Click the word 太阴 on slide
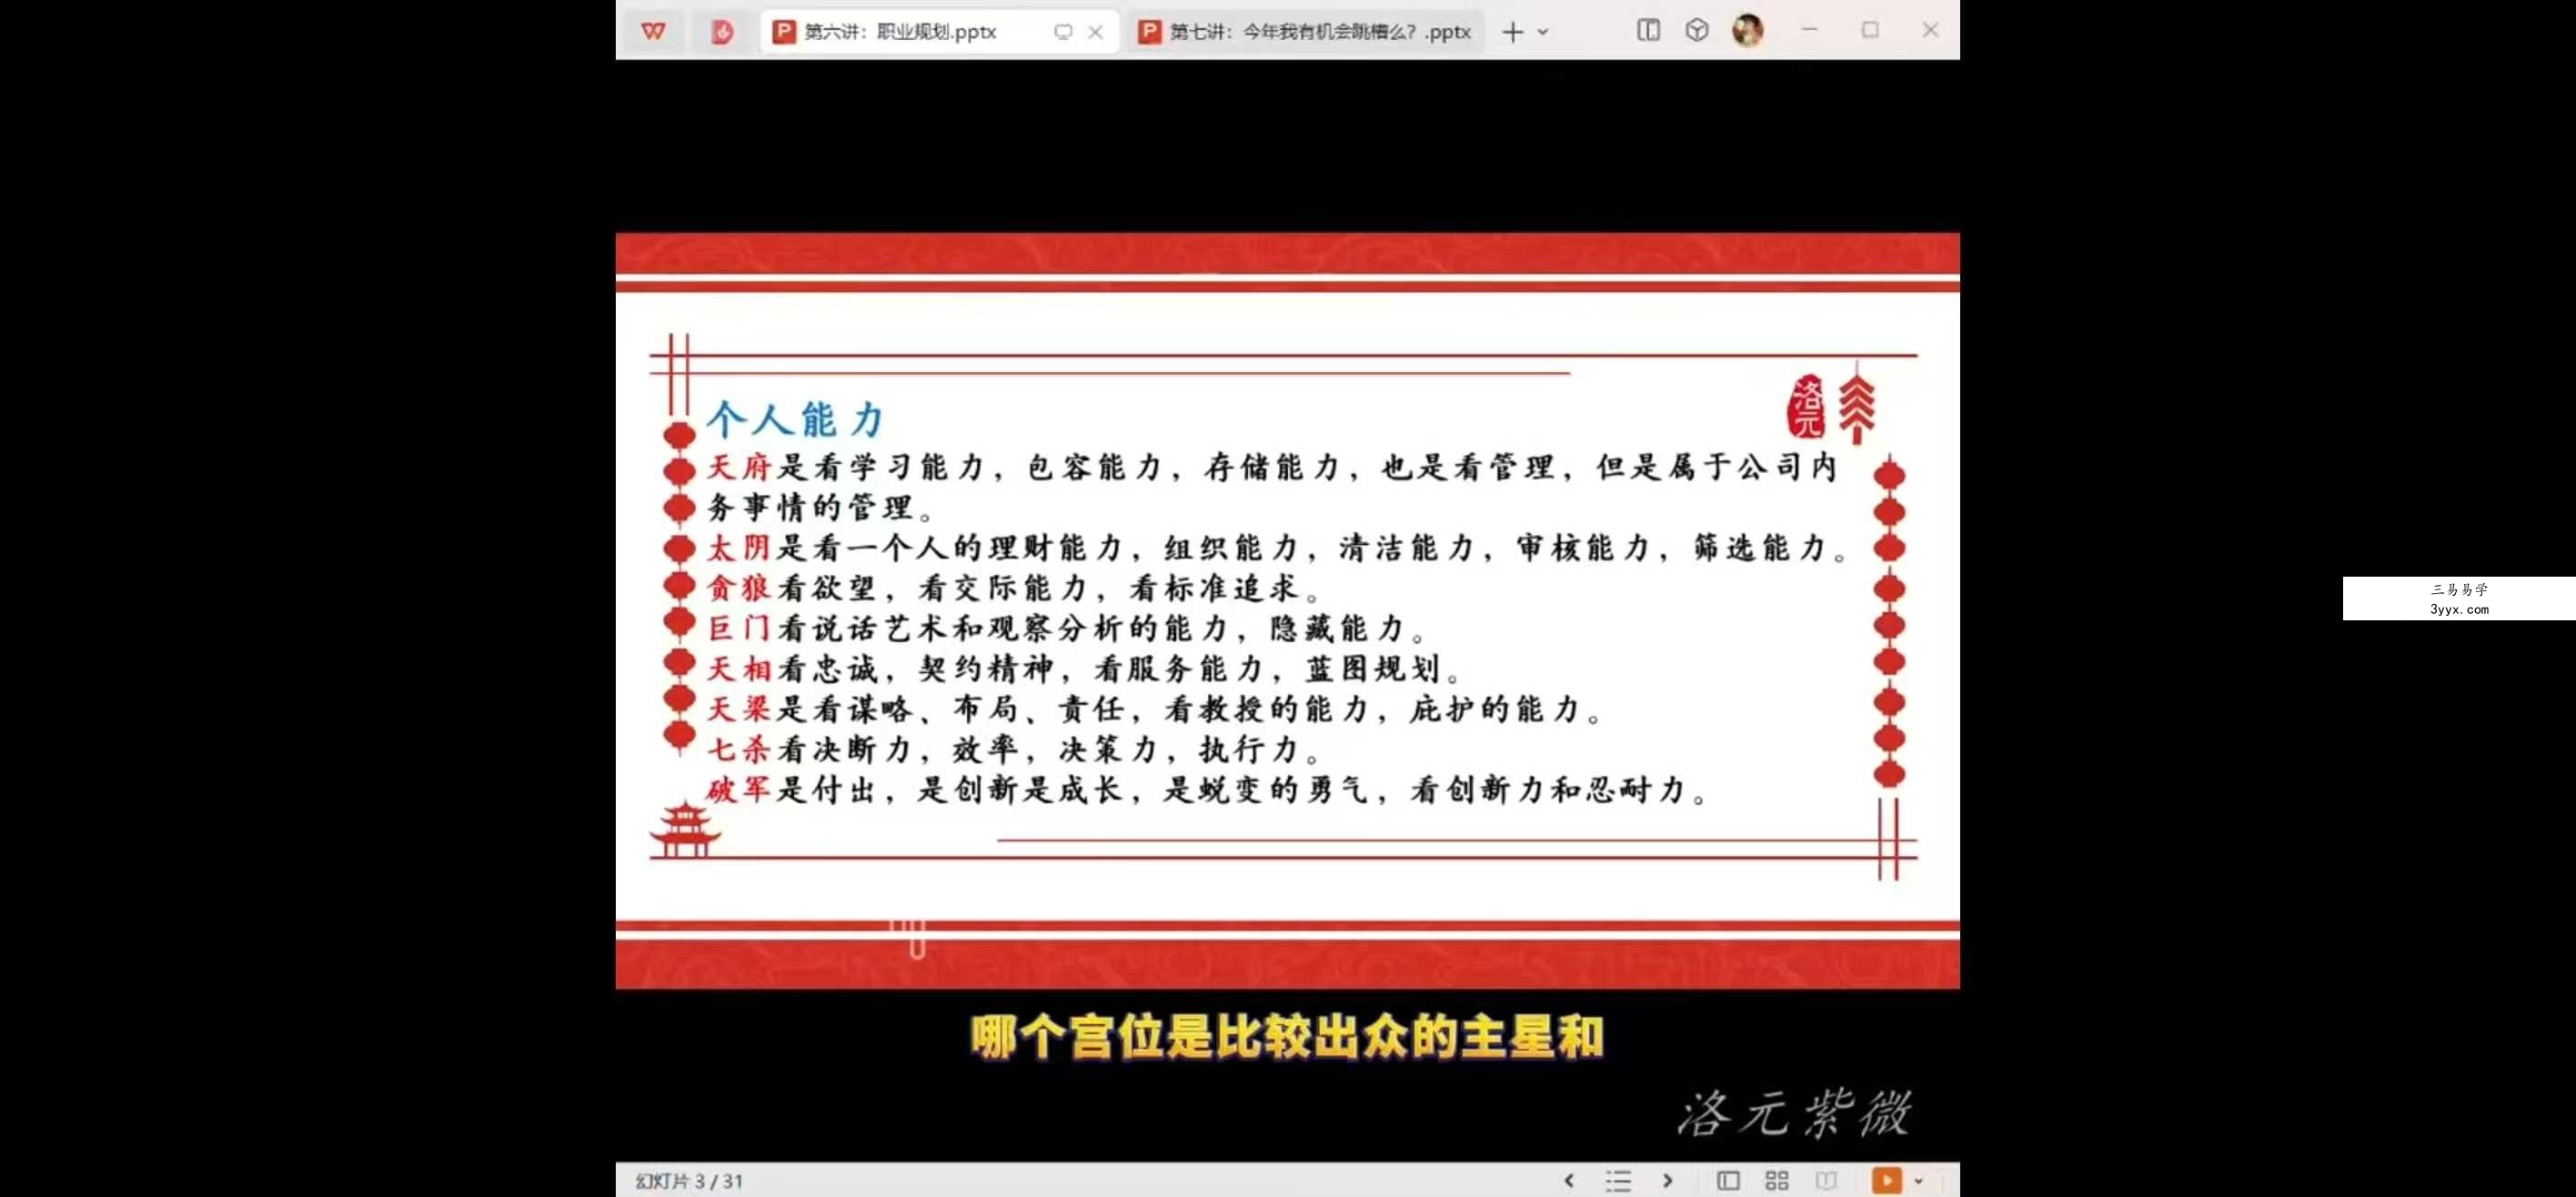This screenshot has height=1197, width=2576. click(739, 548)
